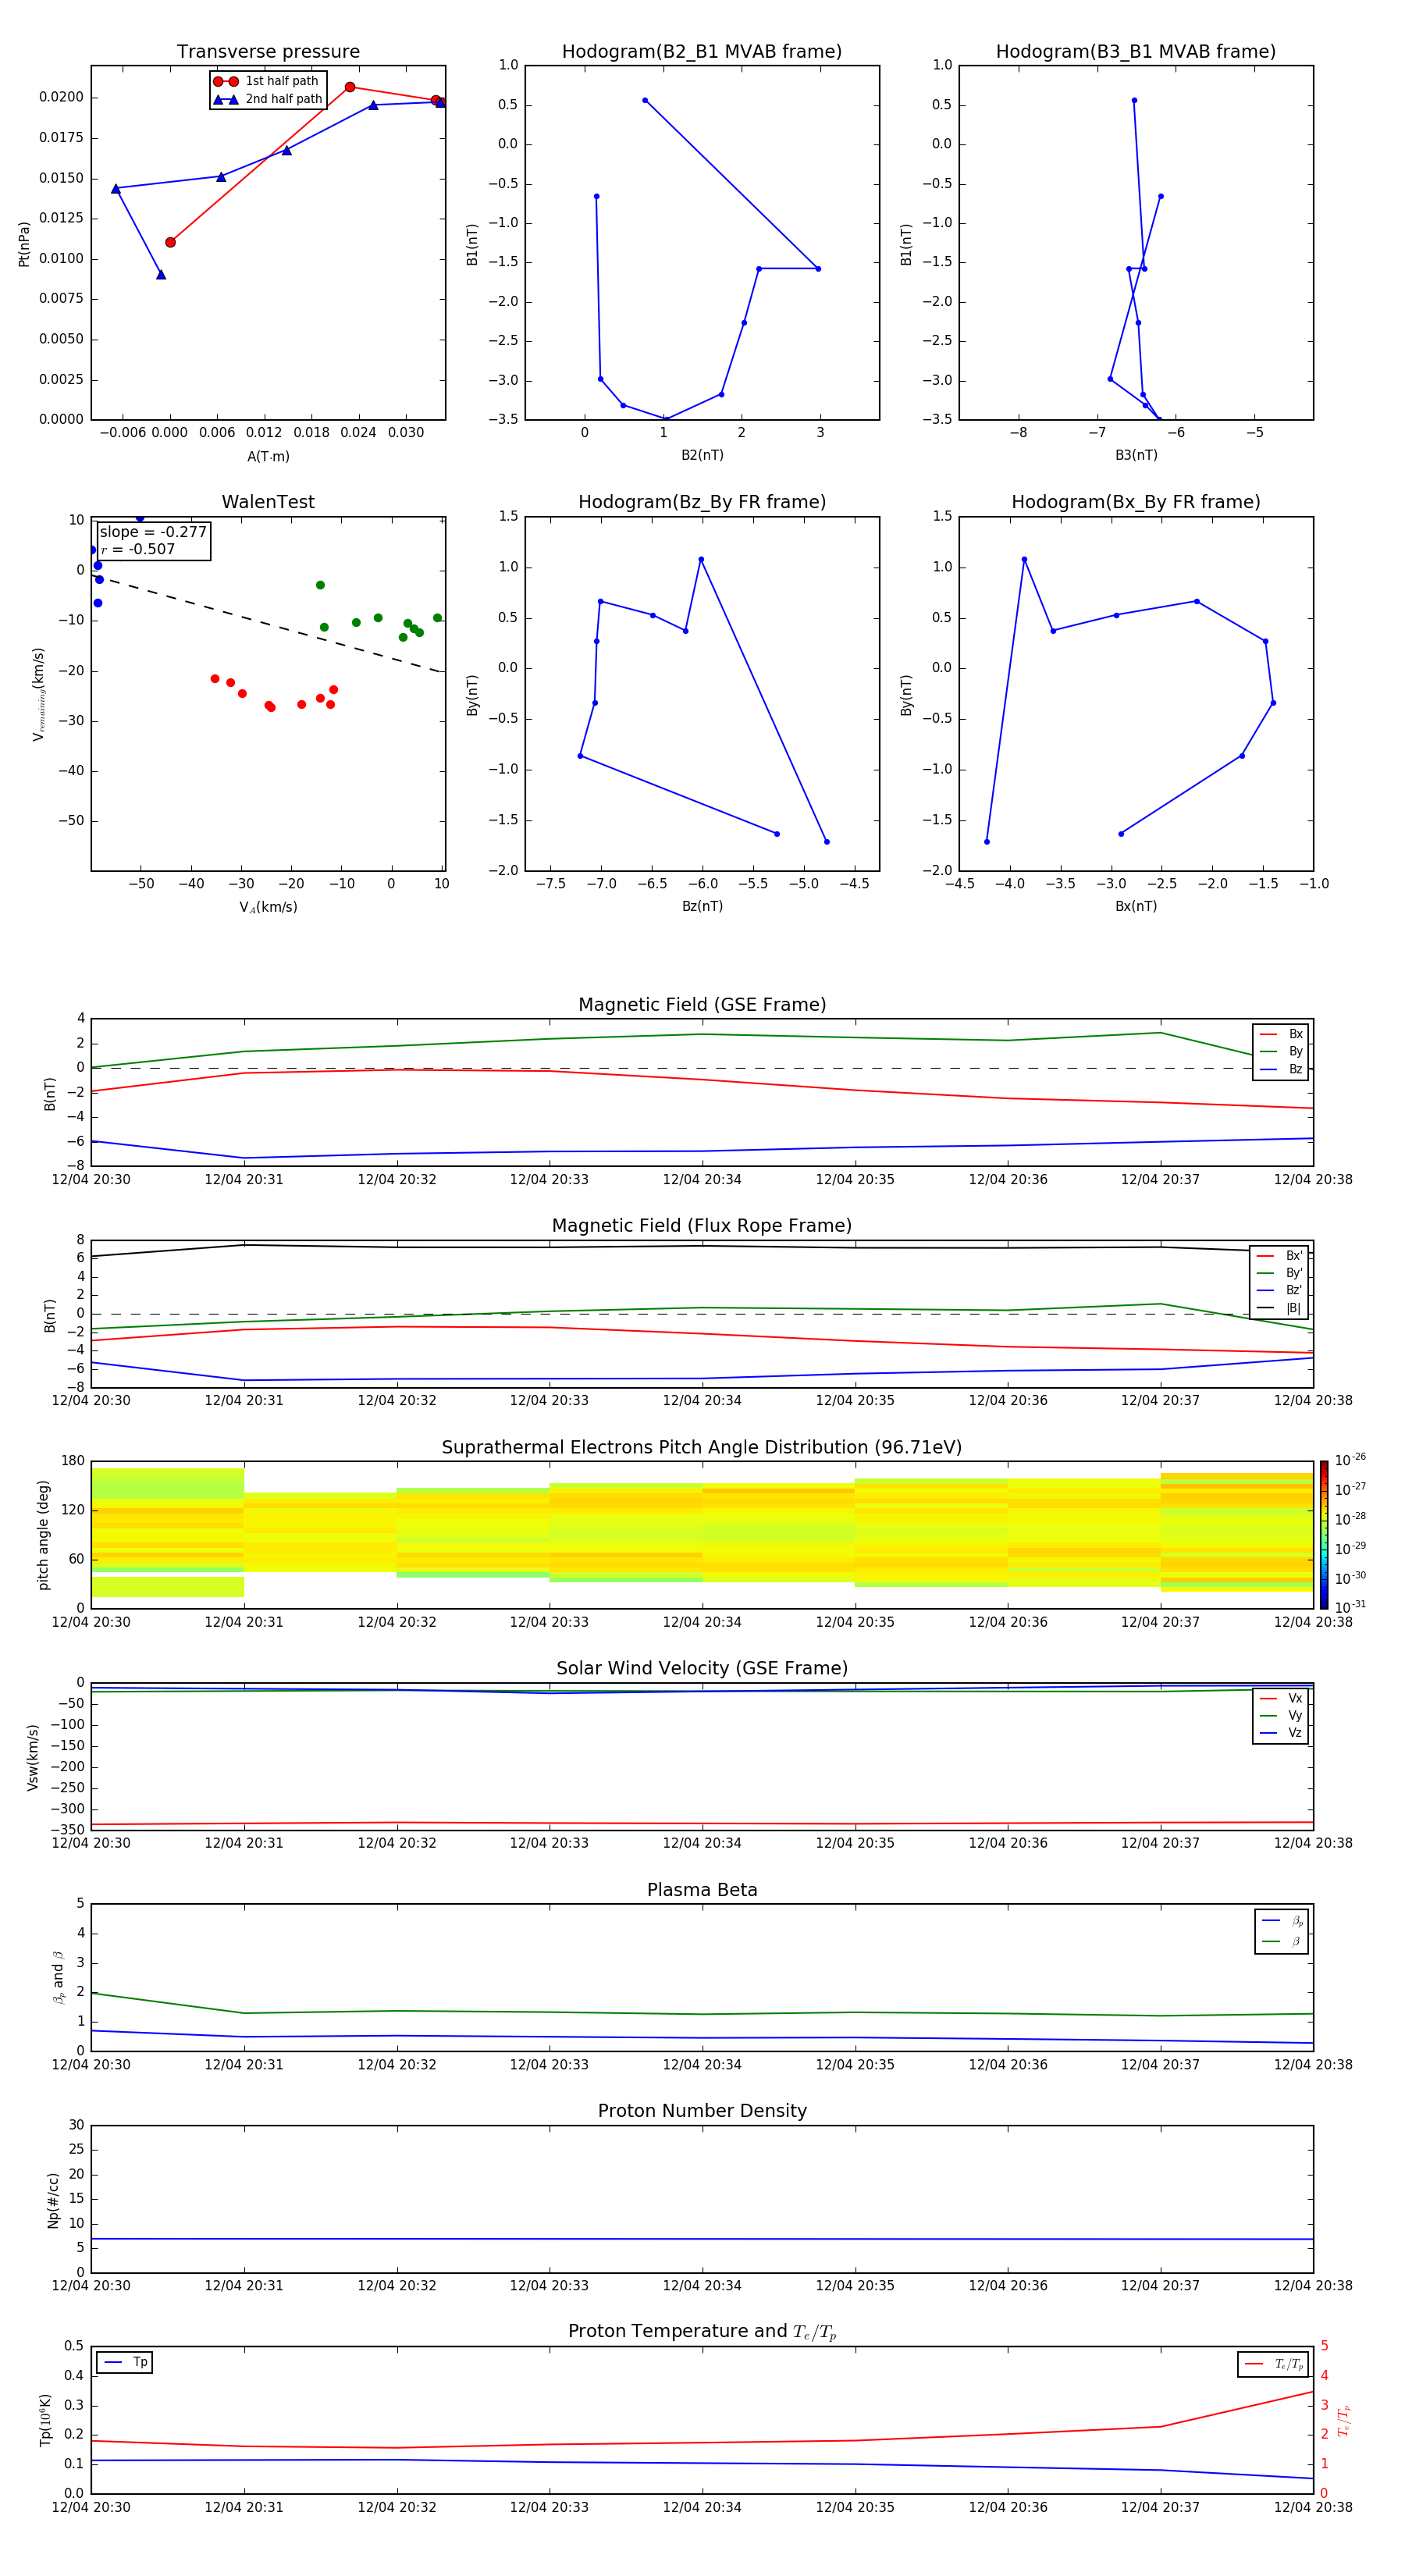Click the 'Bx(nT)' x-axis label

pos(1136,906)
